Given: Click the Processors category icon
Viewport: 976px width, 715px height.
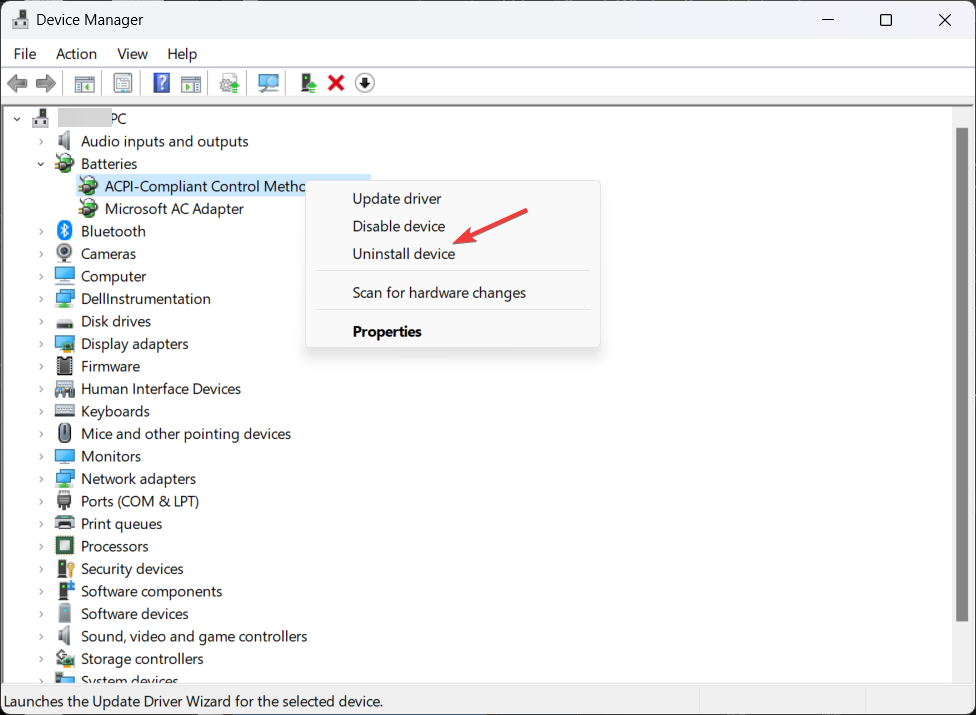Looking at the screenshot, I should point(65,546).
